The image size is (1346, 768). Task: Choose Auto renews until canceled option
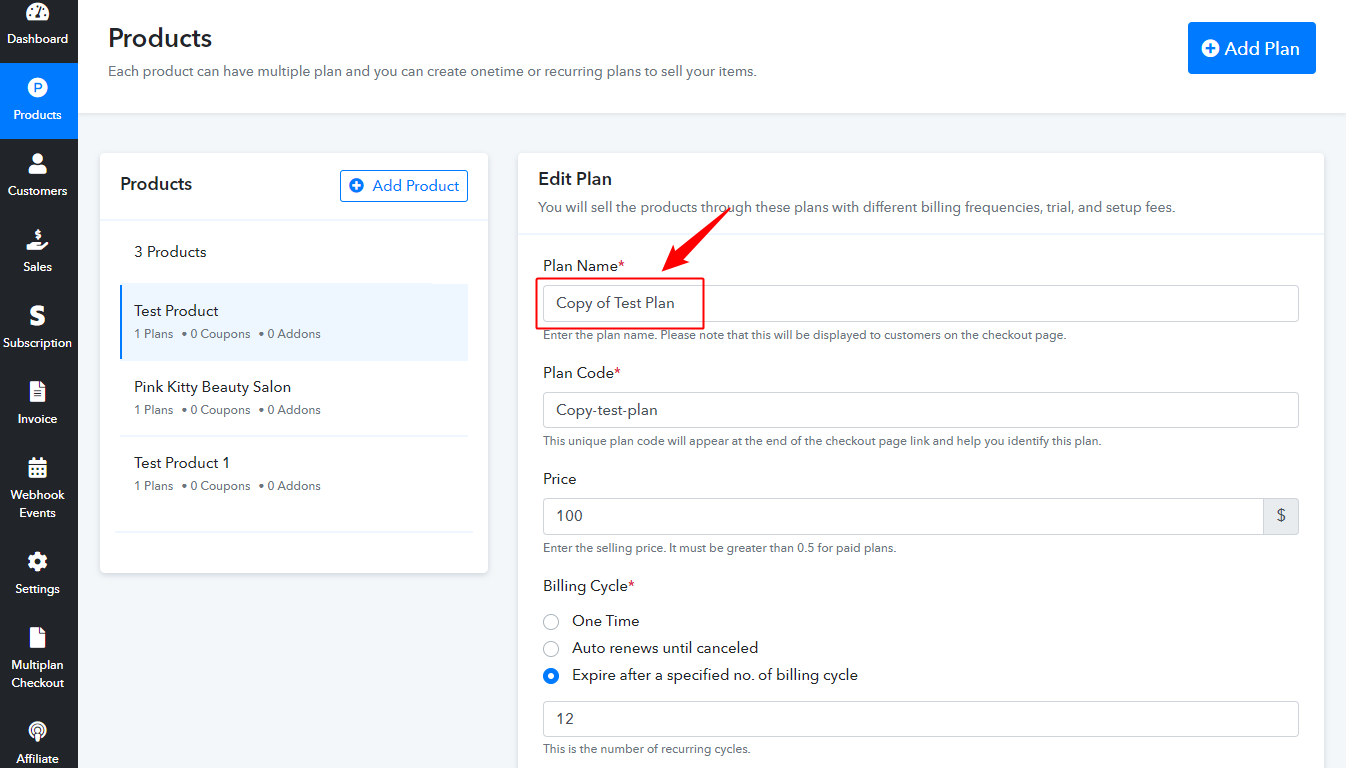point(551,648)
